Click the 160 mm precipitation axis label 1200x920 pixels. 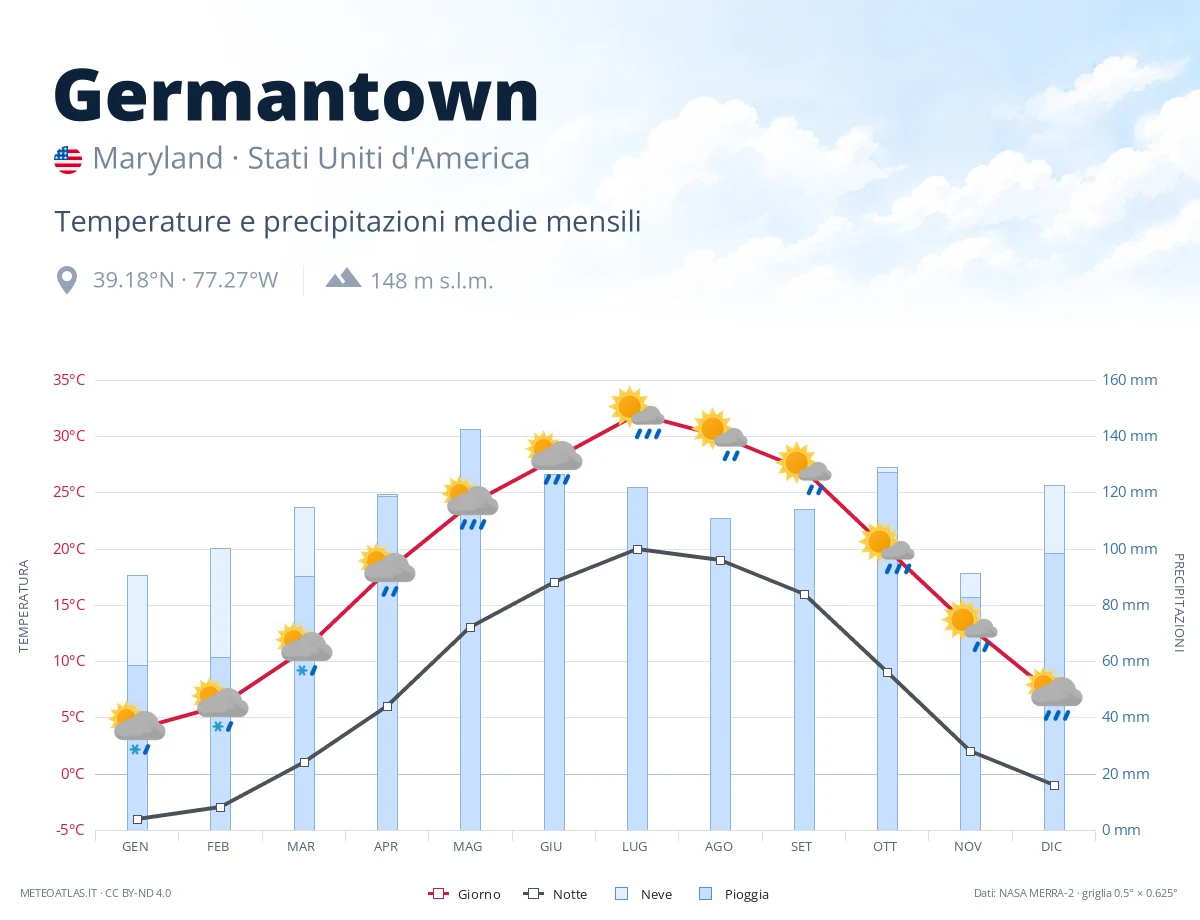pos(1130,380)
